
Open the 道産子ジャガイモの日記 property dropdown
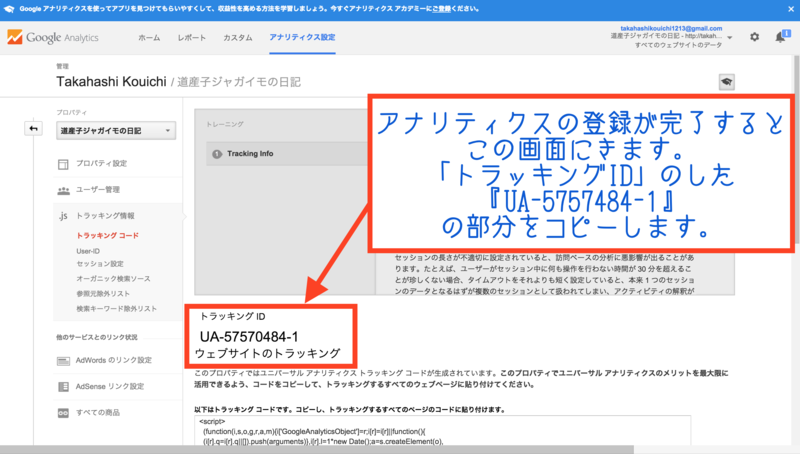[x=116, y=131]
